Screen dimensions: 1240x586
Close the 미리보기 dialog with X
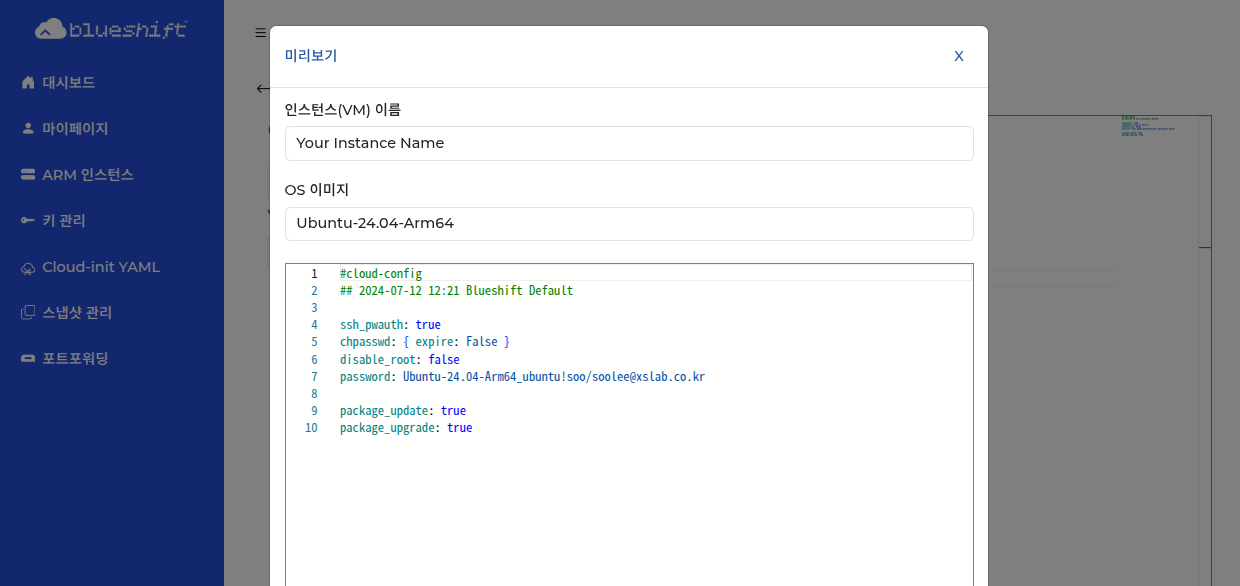958,56
